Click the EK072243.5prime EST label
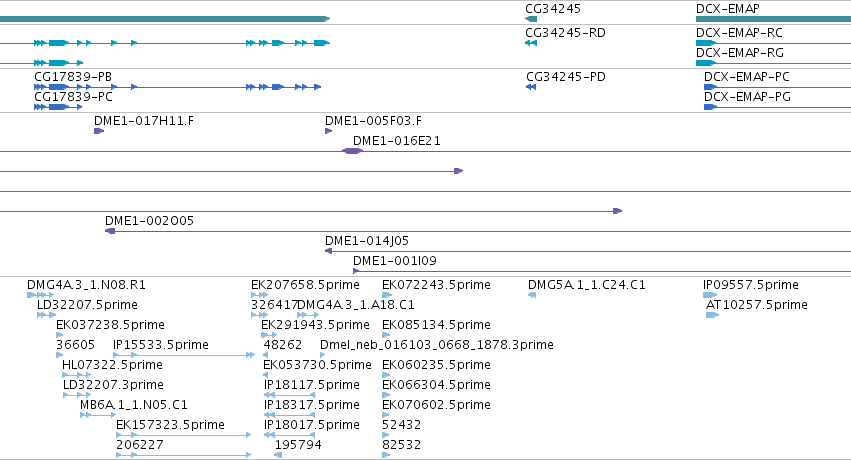851x460 pixels. (436, 284)
